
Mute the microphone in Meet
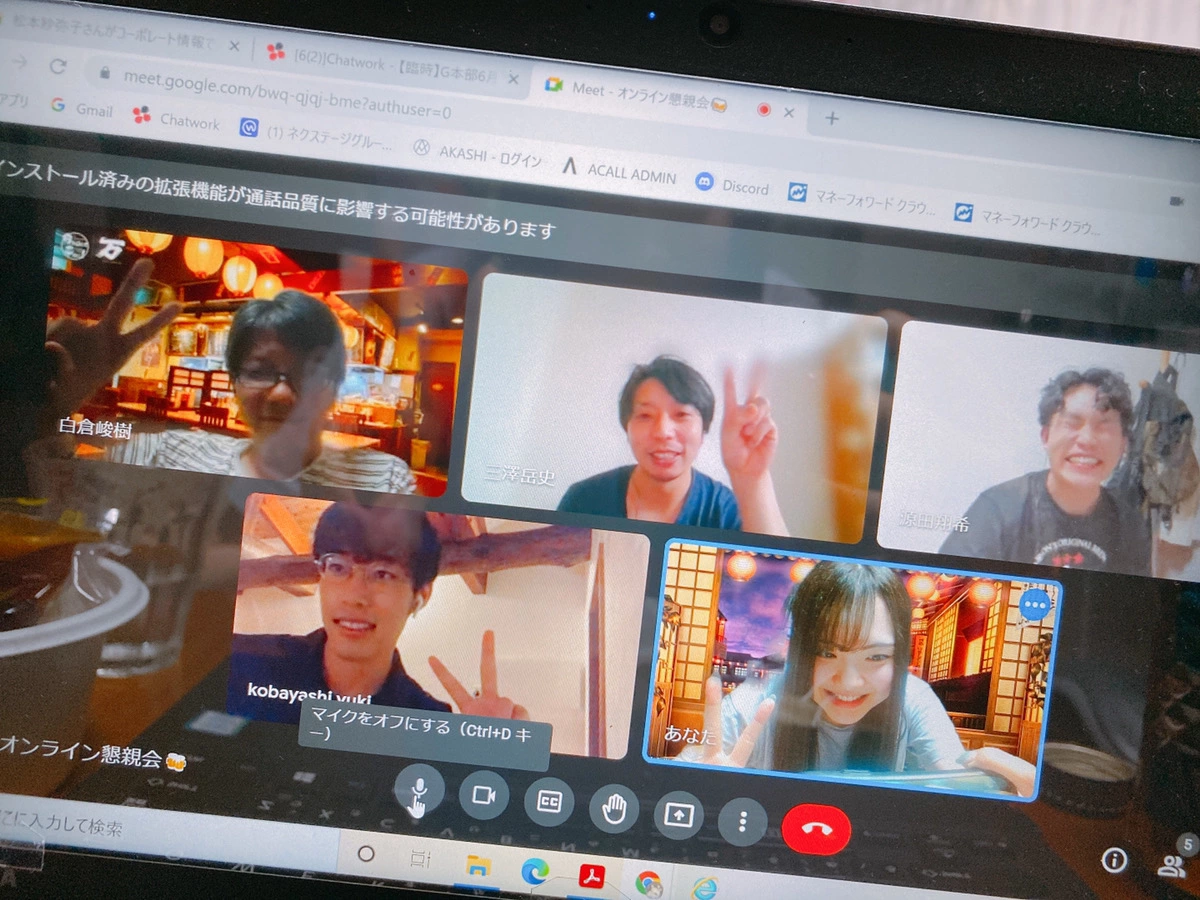419,791
